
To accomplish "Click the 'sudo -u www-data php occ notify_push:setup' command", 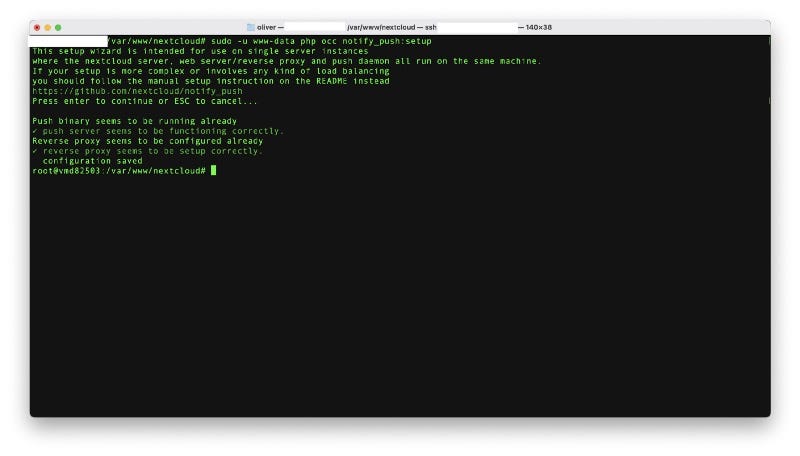I will point(321,41).
